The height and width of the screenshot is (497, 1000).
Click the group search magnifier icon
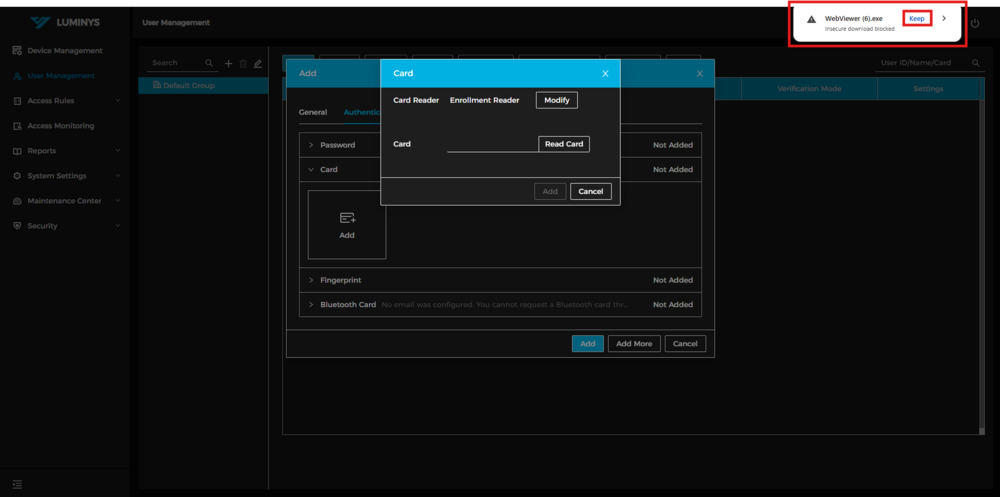point(209,63)
